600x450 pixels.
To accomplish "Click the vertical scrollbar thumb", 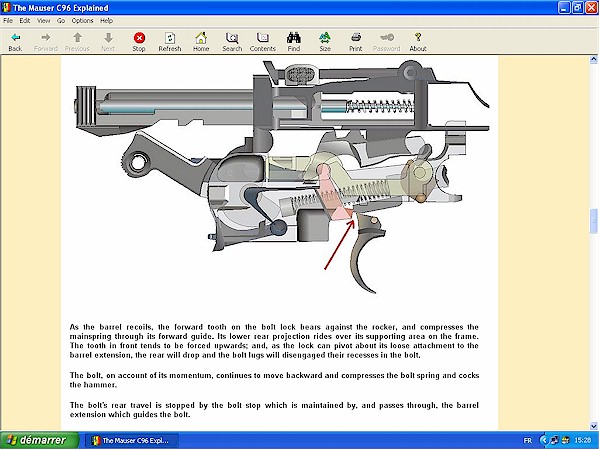I will coord(593,221).
